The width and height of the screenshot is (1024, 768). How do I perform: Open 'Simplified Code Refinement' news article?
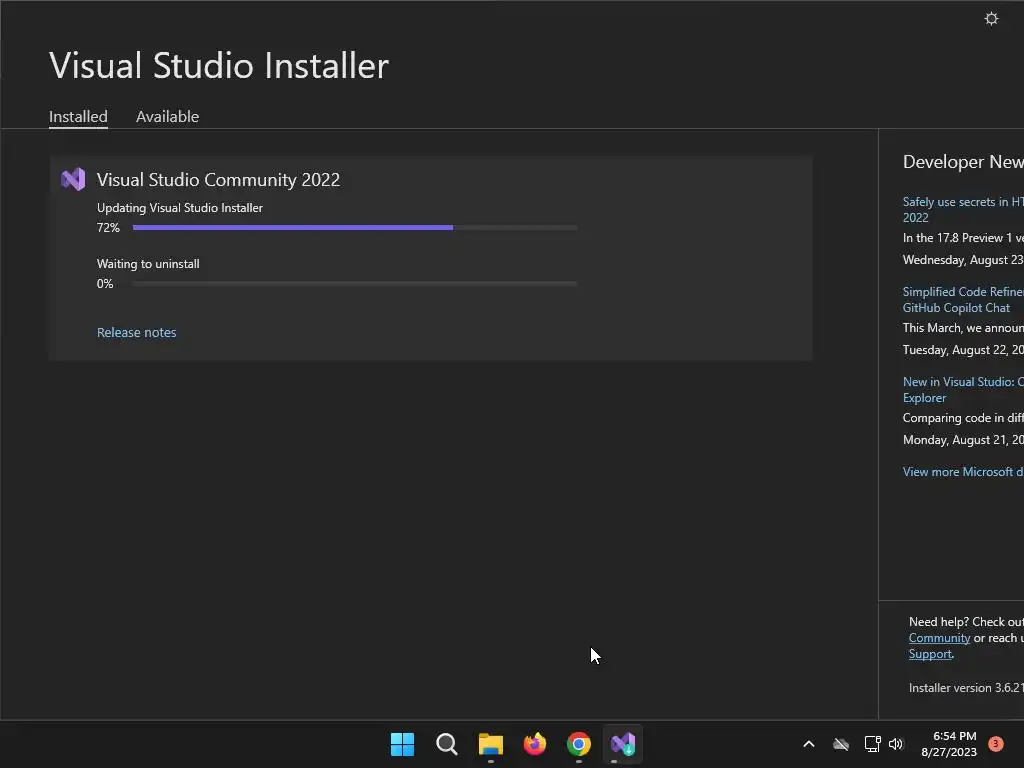click(963, 300)
